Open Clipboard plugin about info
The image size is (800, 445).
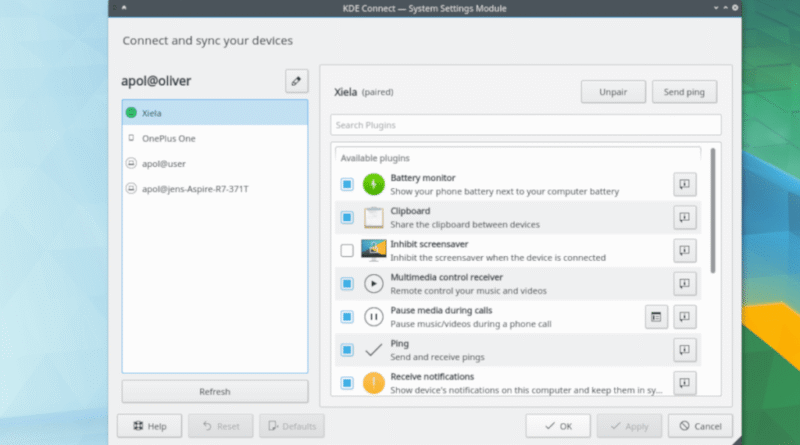[685, 217]
